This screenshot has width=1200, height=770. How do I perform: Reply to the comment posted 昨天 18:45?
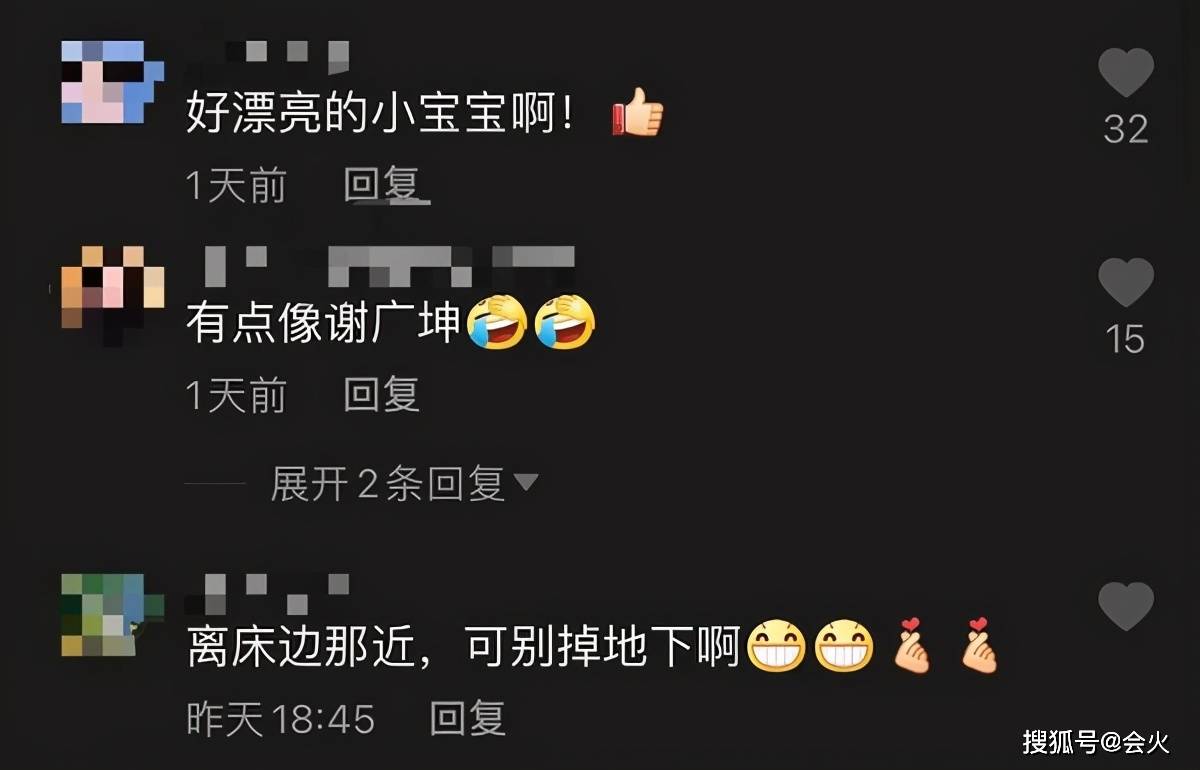click(x=467, y=718)
